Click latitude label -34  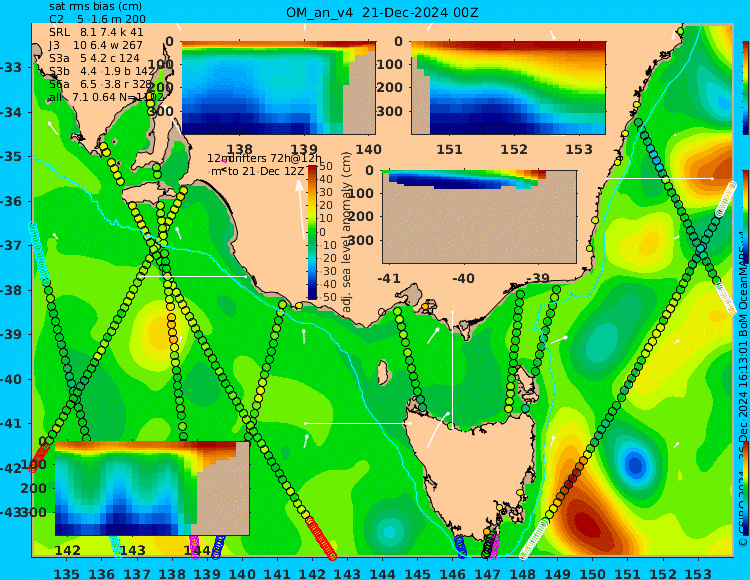[x=10, y=113]
